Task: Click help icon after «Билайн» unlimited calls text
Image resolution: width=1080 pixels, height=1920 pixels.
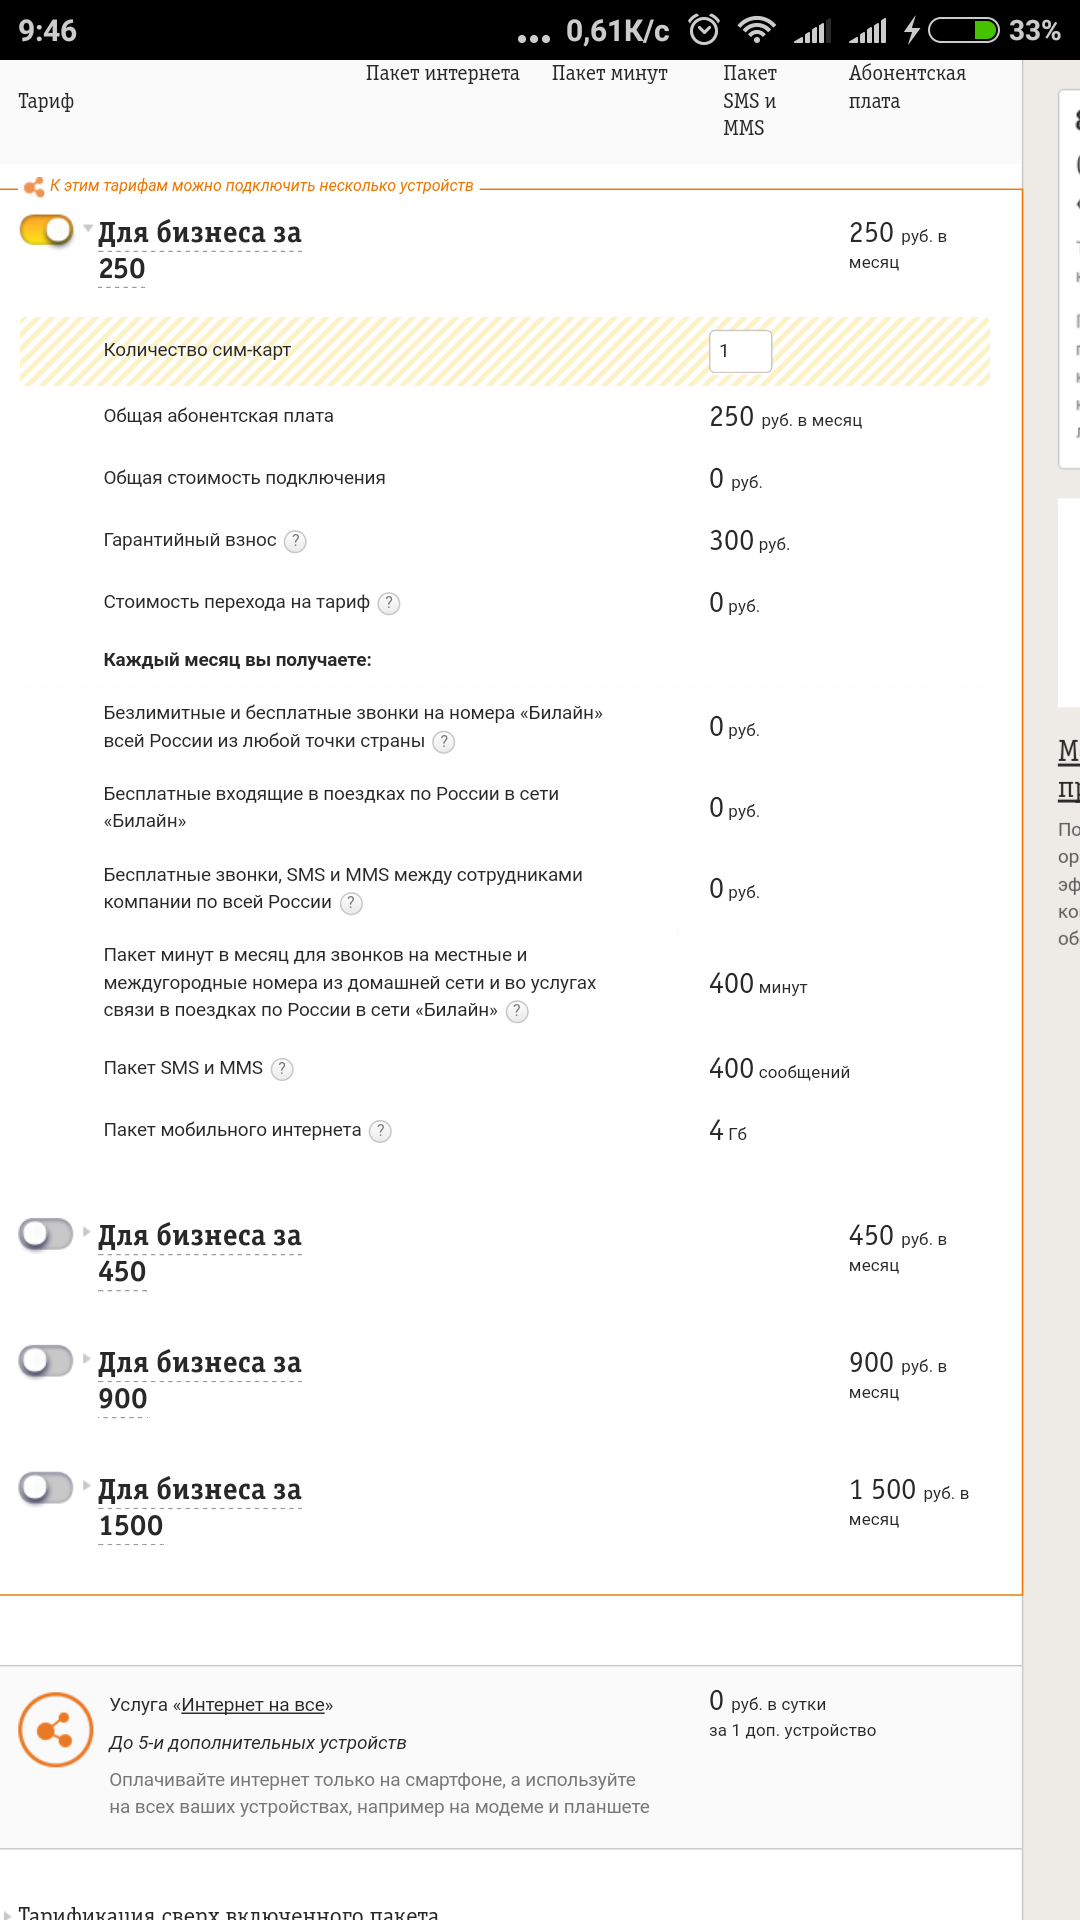Action: coord(444,742)
